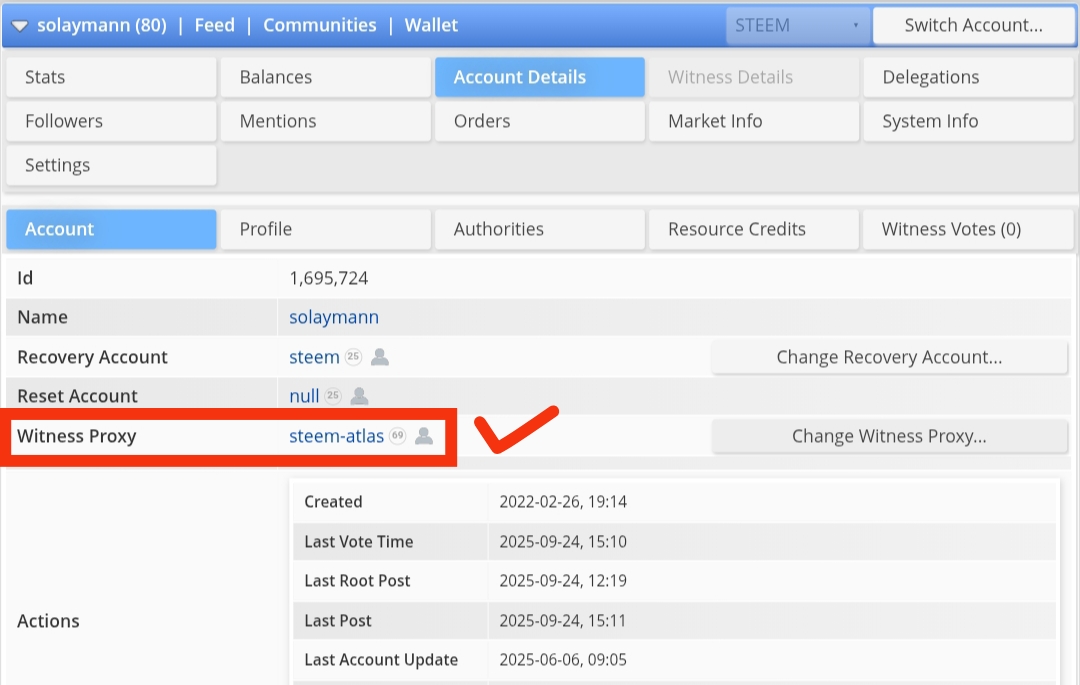
Task: Click reputation badge 25 next to steem
Action: click(353, 357)
